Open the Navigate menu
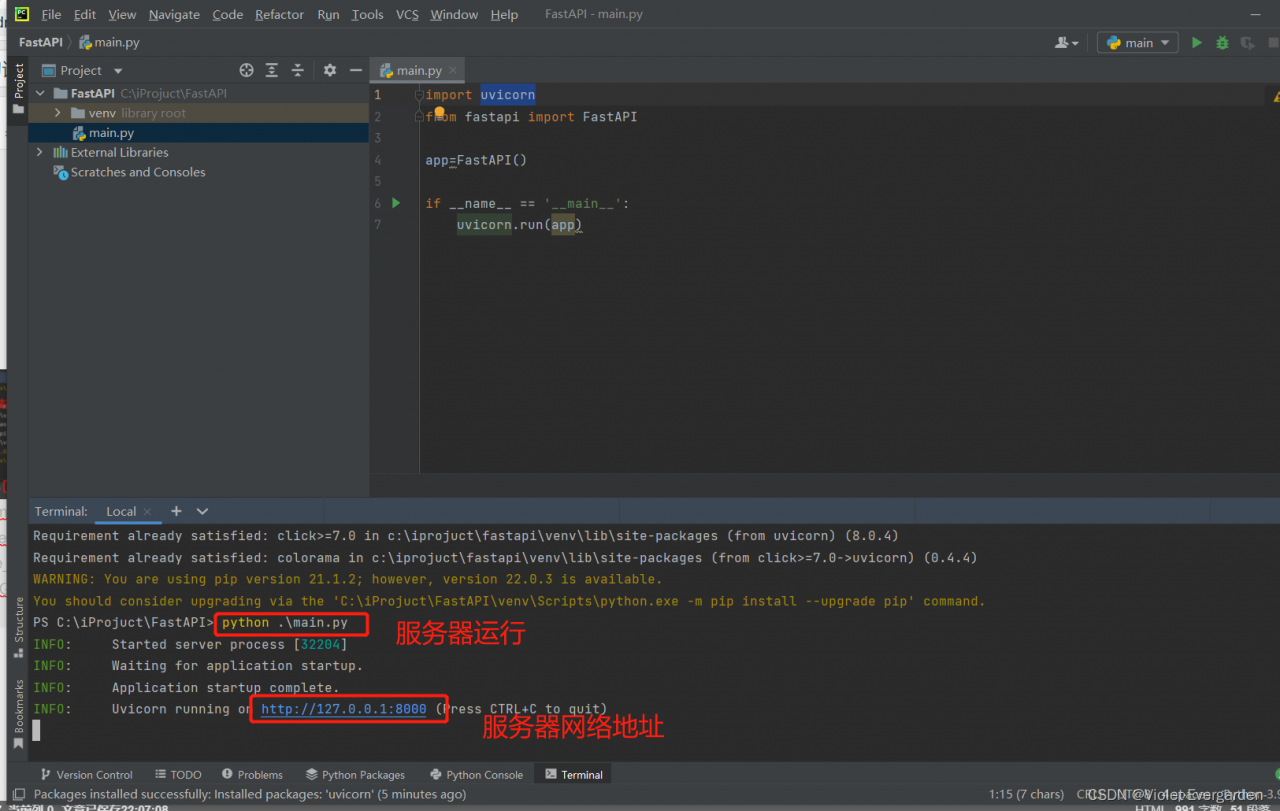The width and height of the screenshot is (1280, 811). click(174, 14)
